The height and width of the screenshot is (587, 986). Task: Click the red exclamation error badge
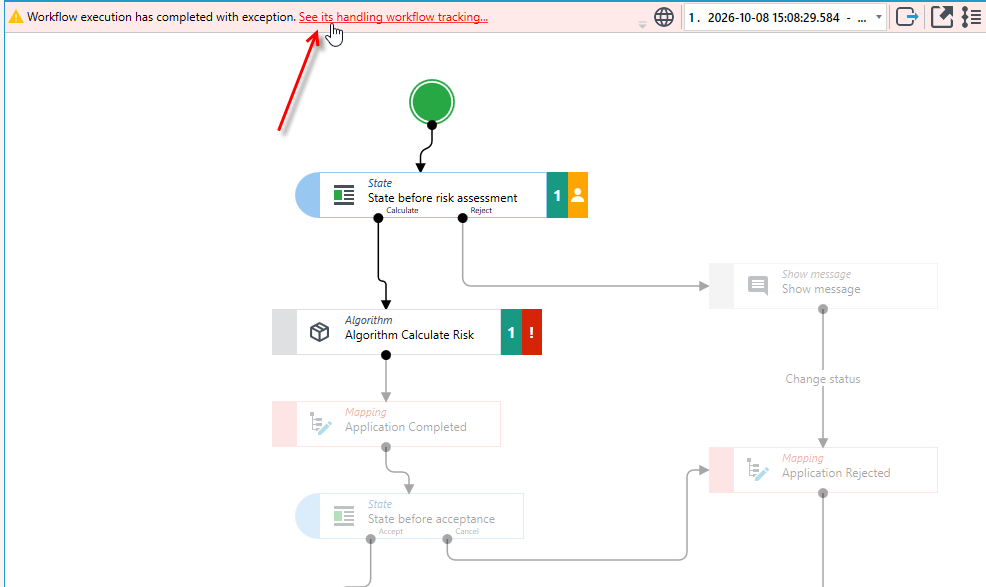(531, 332)
